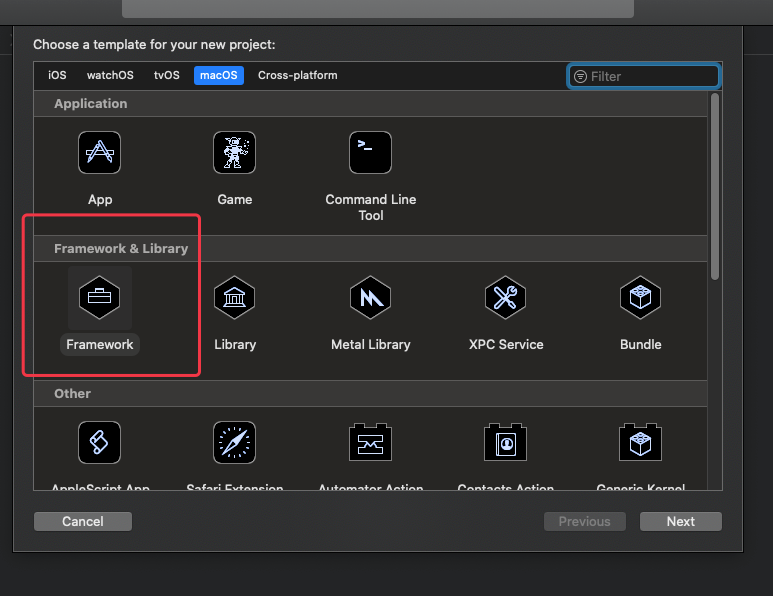The image size is (773, 596).
Task: Click the Previous button
Action: [585, 522]
